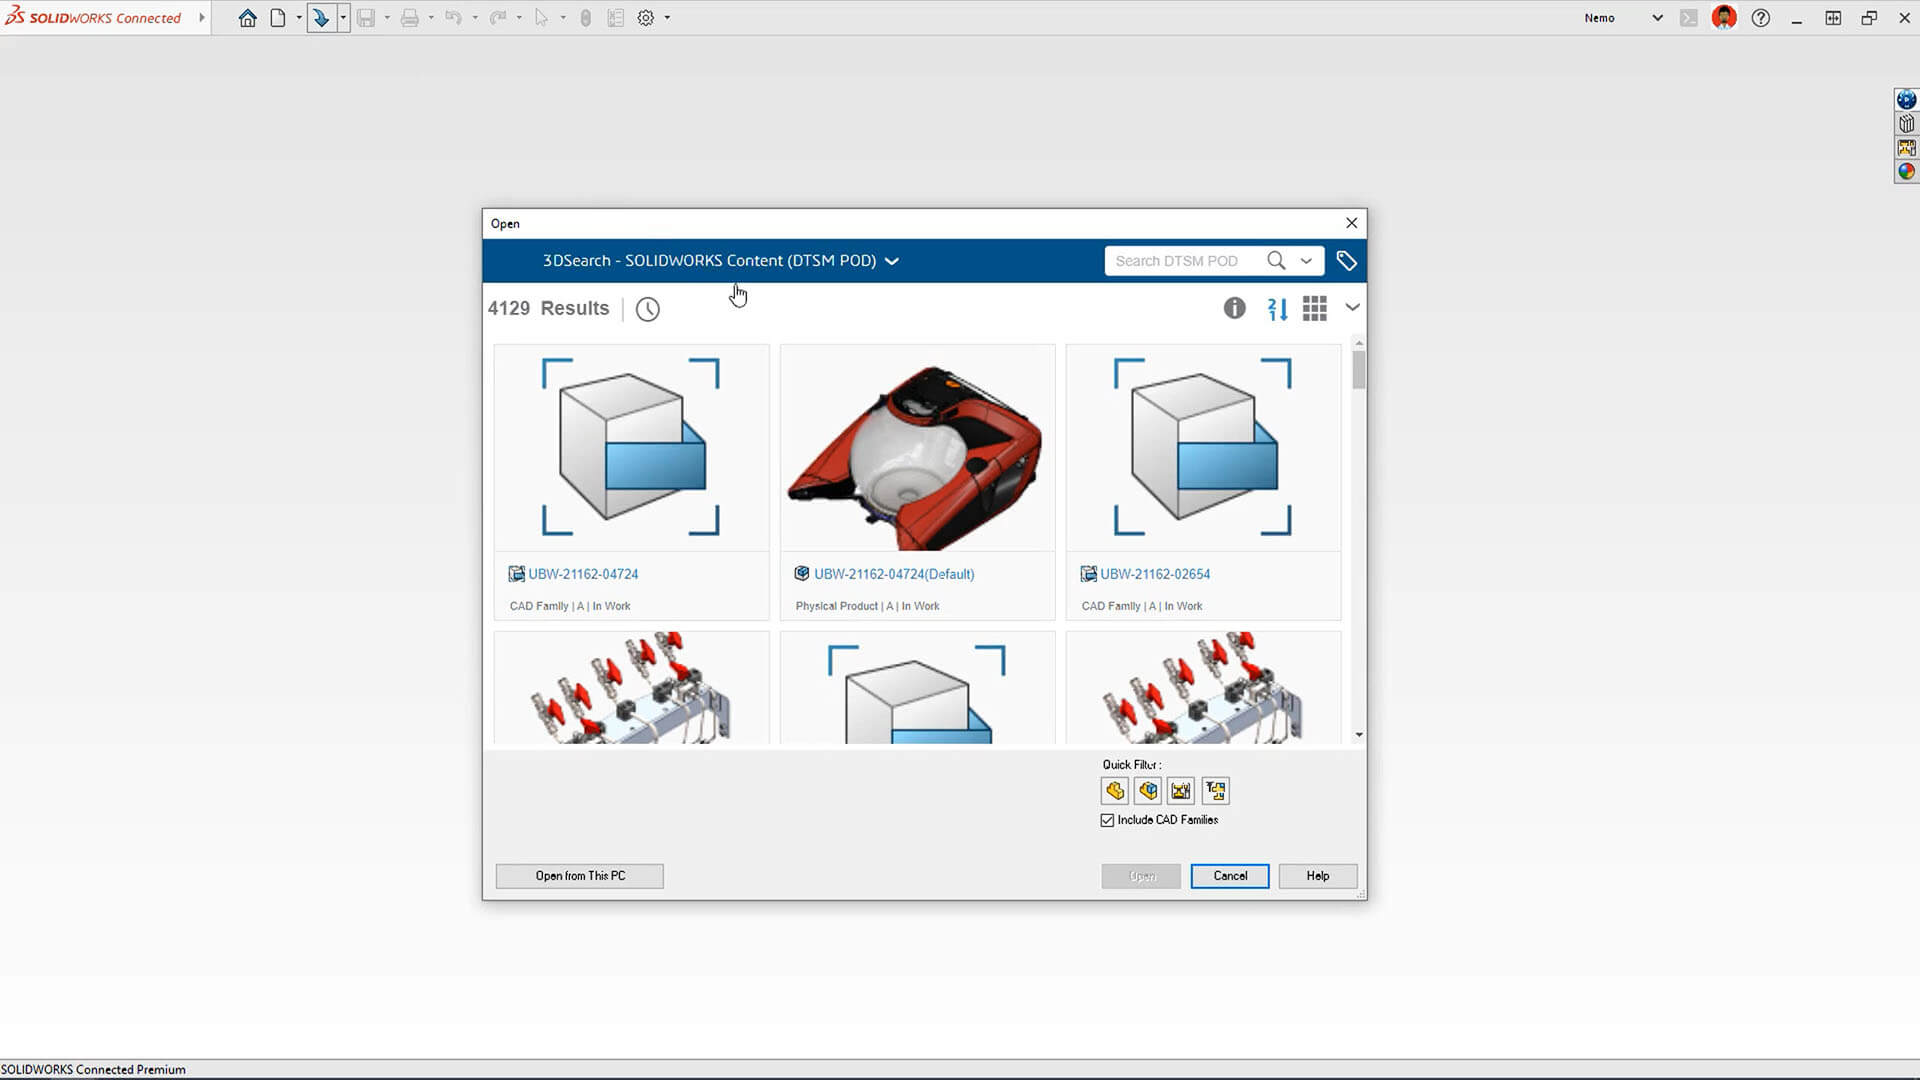1920x1080 pixels.
Task: Expand the Options gear dropdown arrow
Action: click(667, 18)
